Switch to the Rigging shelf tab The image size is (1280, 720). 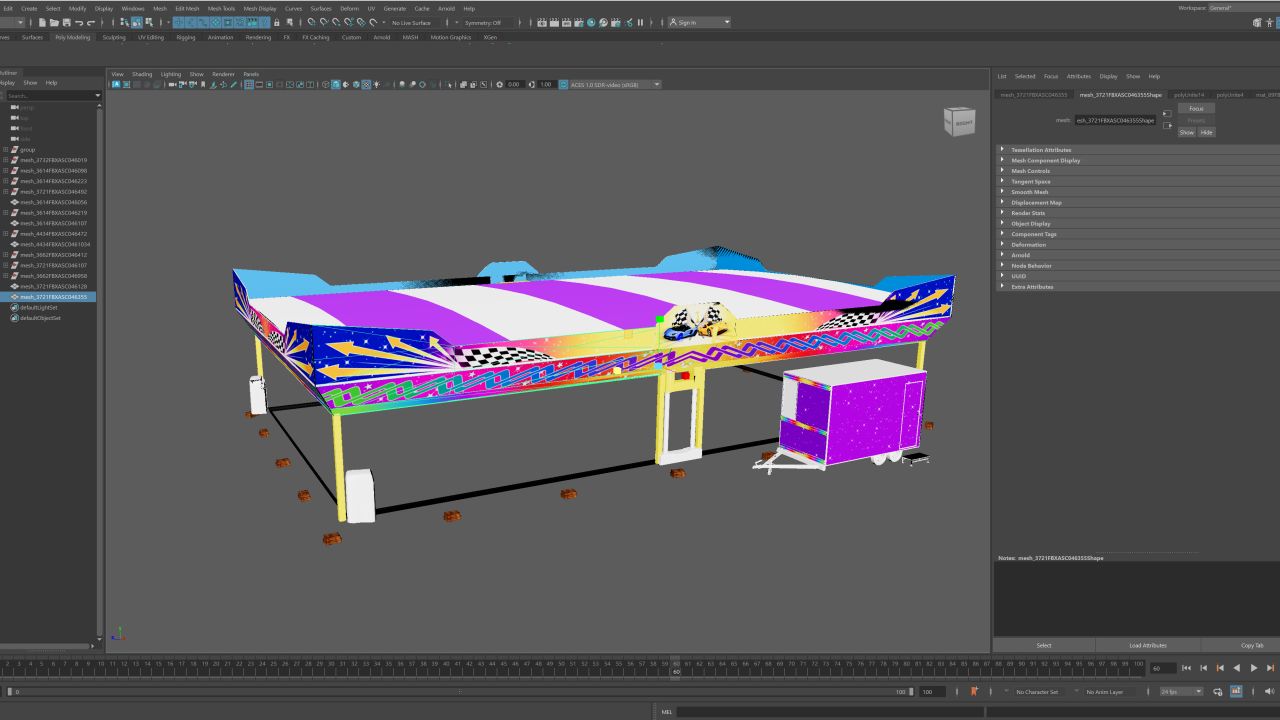[186, 37]
